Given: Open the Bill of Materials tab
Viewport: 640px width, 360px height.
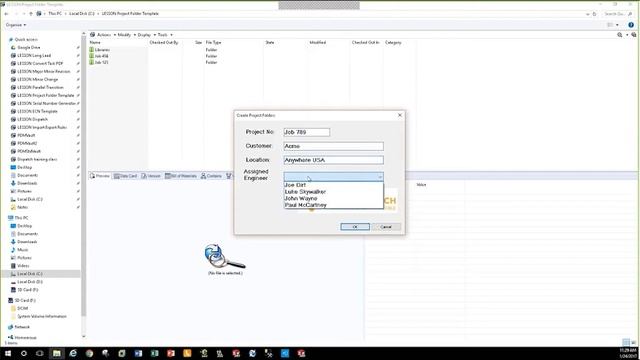Looking at the screenshot, I should coord(181,176).
